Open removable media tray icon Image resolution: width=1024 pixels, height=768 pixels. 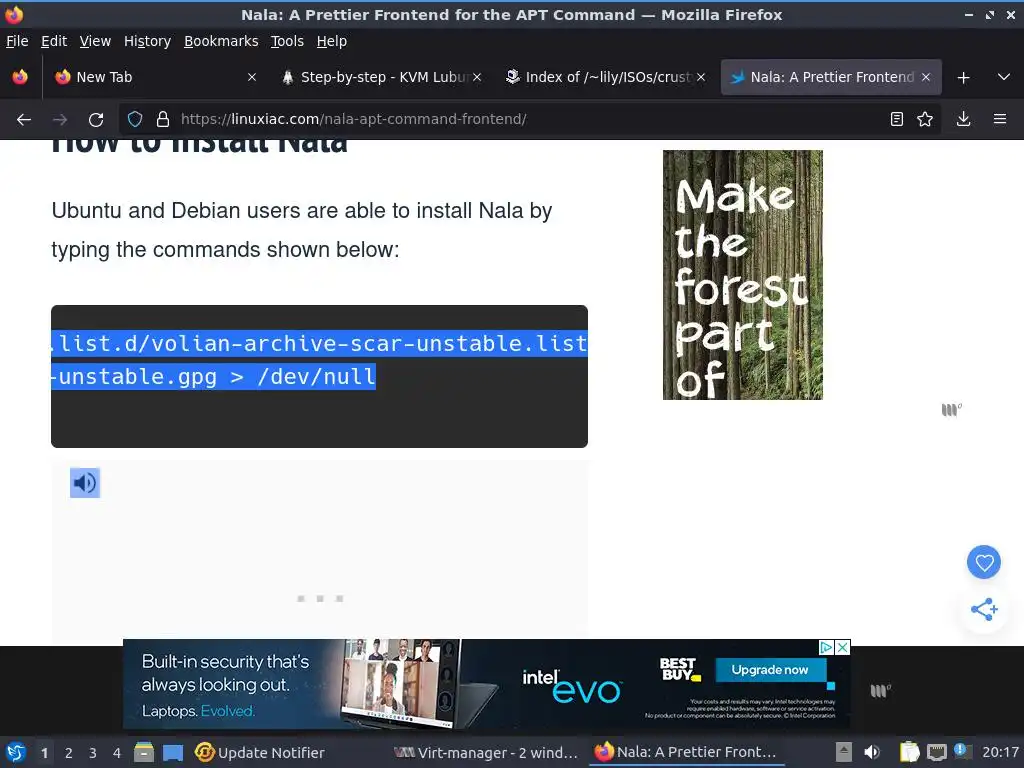[x=844, y=752]
